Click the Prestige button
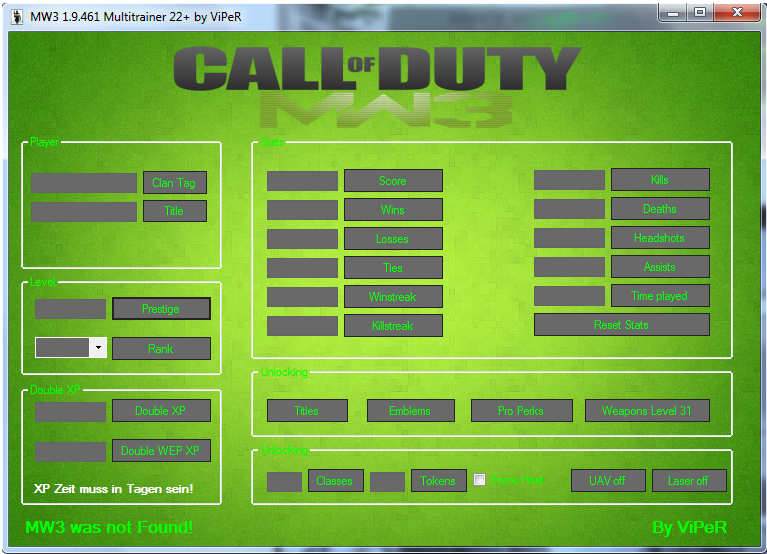 (x=161, y=309)
